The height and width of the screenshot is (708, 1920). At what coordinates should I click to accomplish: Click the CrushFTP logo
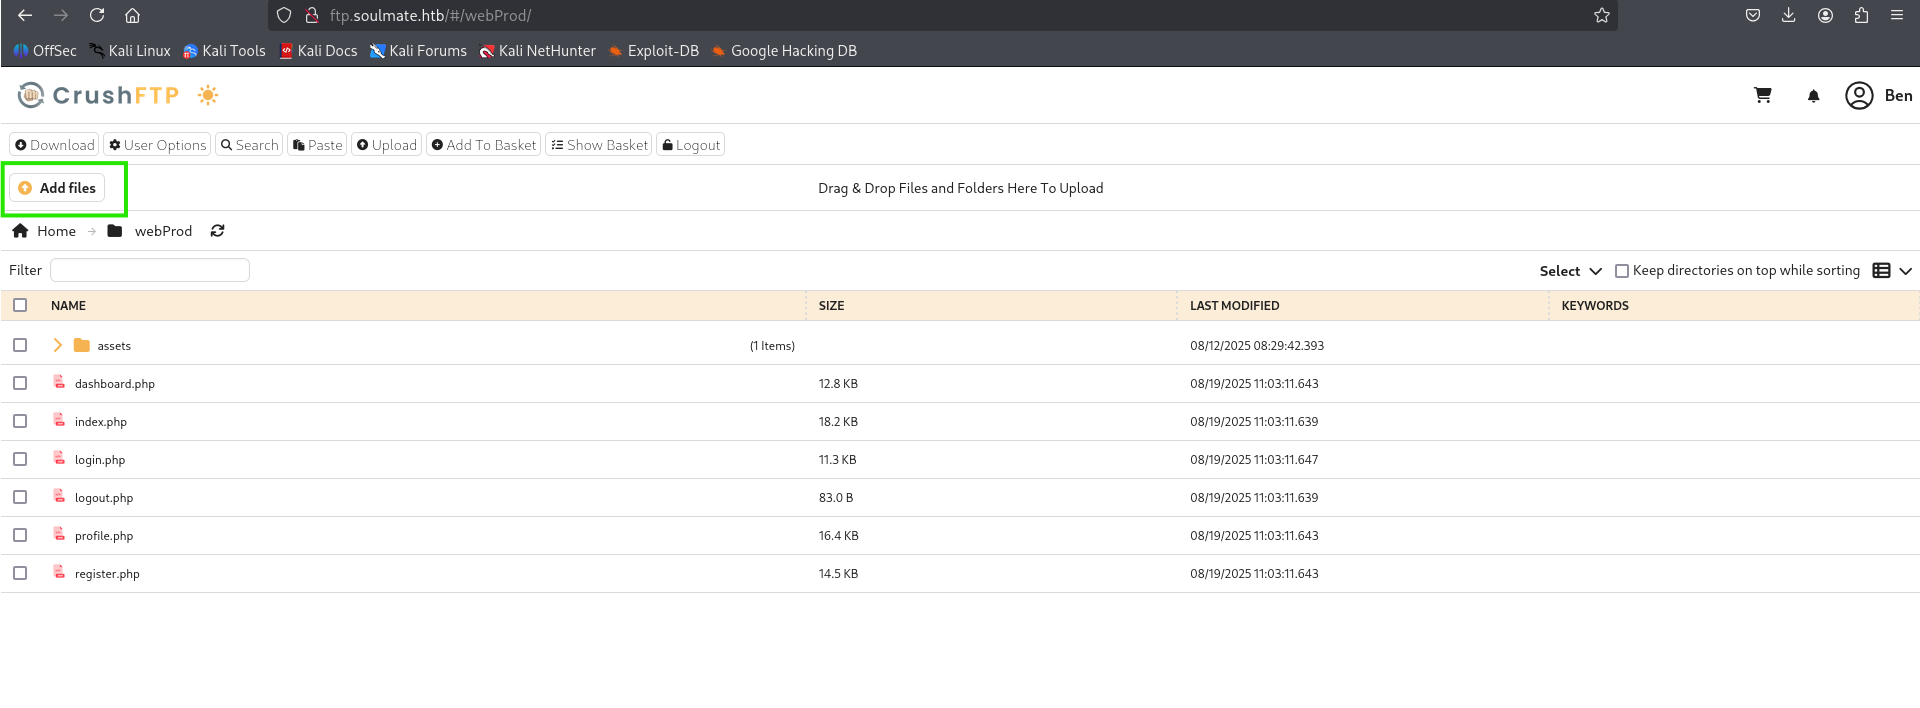(98, 95)
